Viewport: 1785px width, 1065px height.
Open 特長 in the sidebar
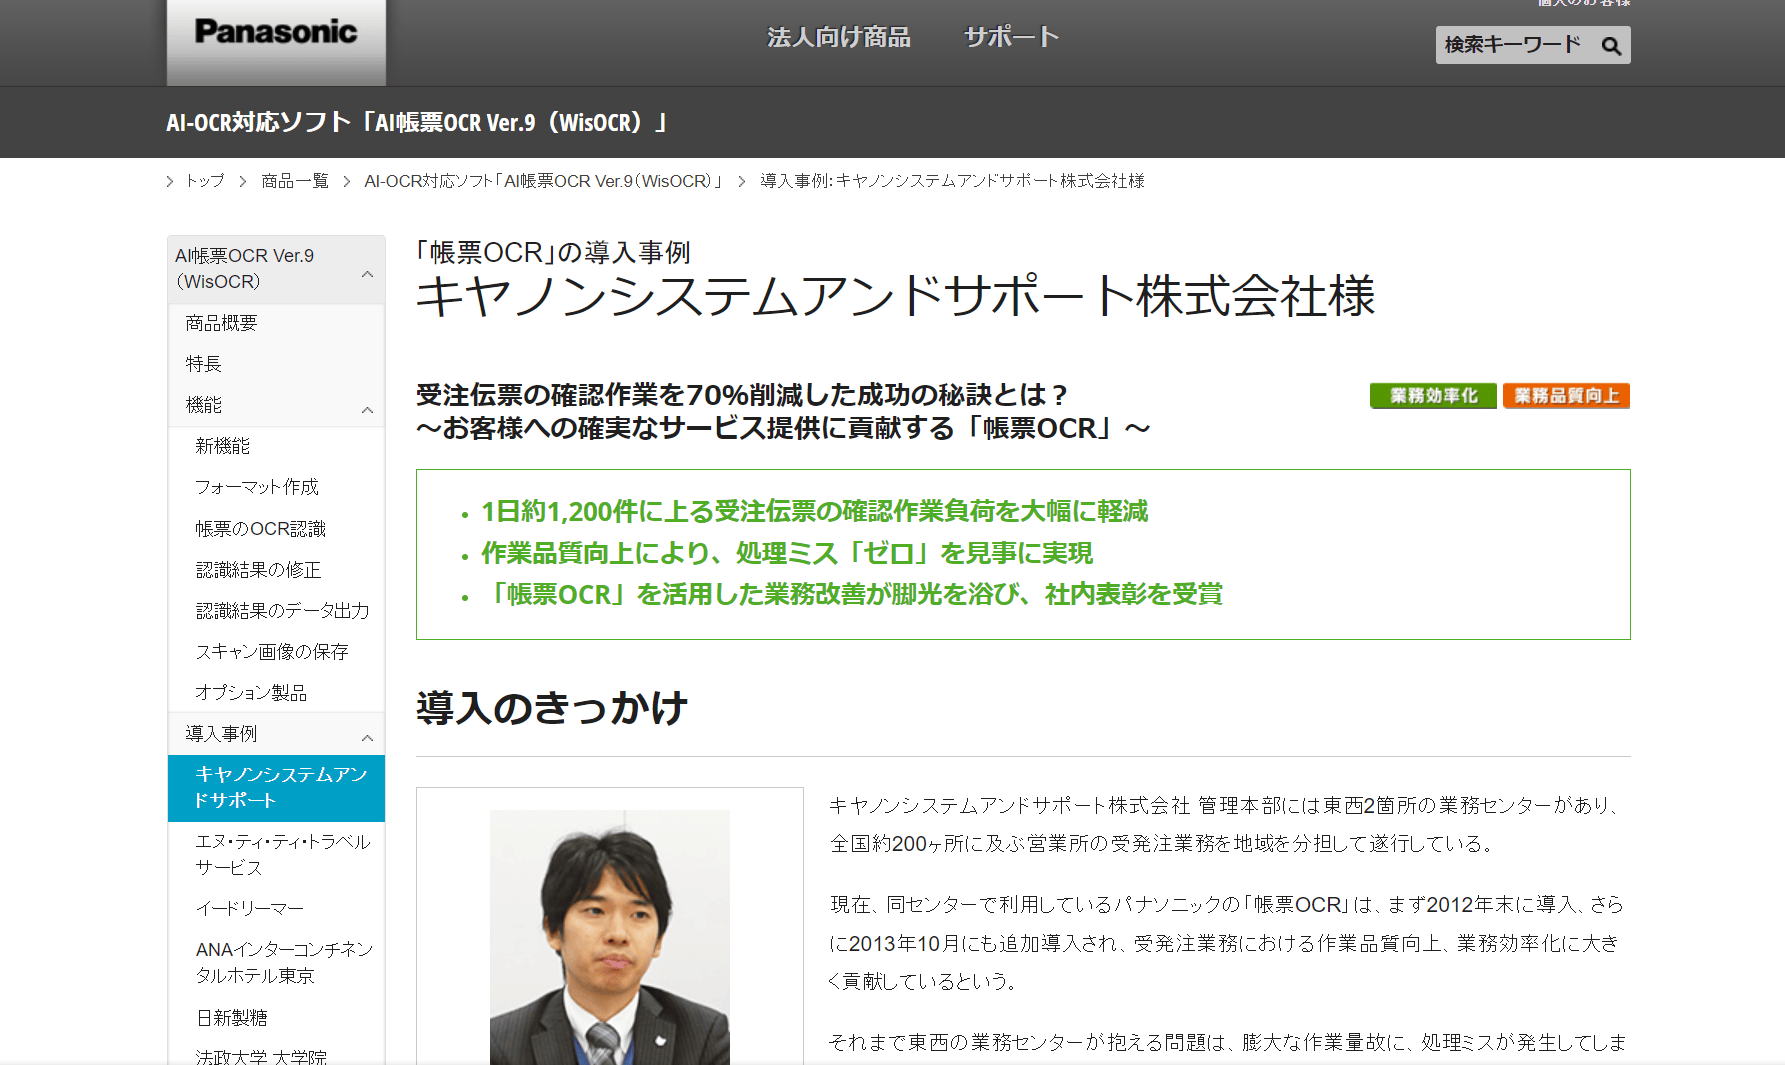click(204, 364)
